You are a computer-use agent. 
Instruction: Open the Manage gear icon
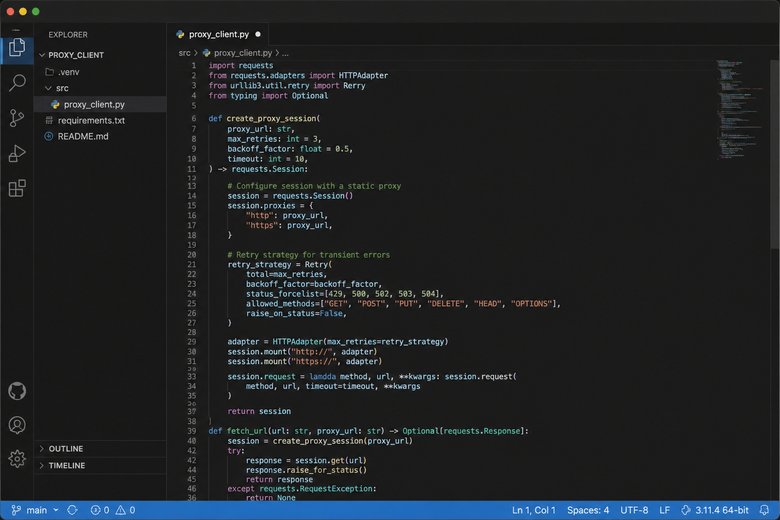[17, 459]
